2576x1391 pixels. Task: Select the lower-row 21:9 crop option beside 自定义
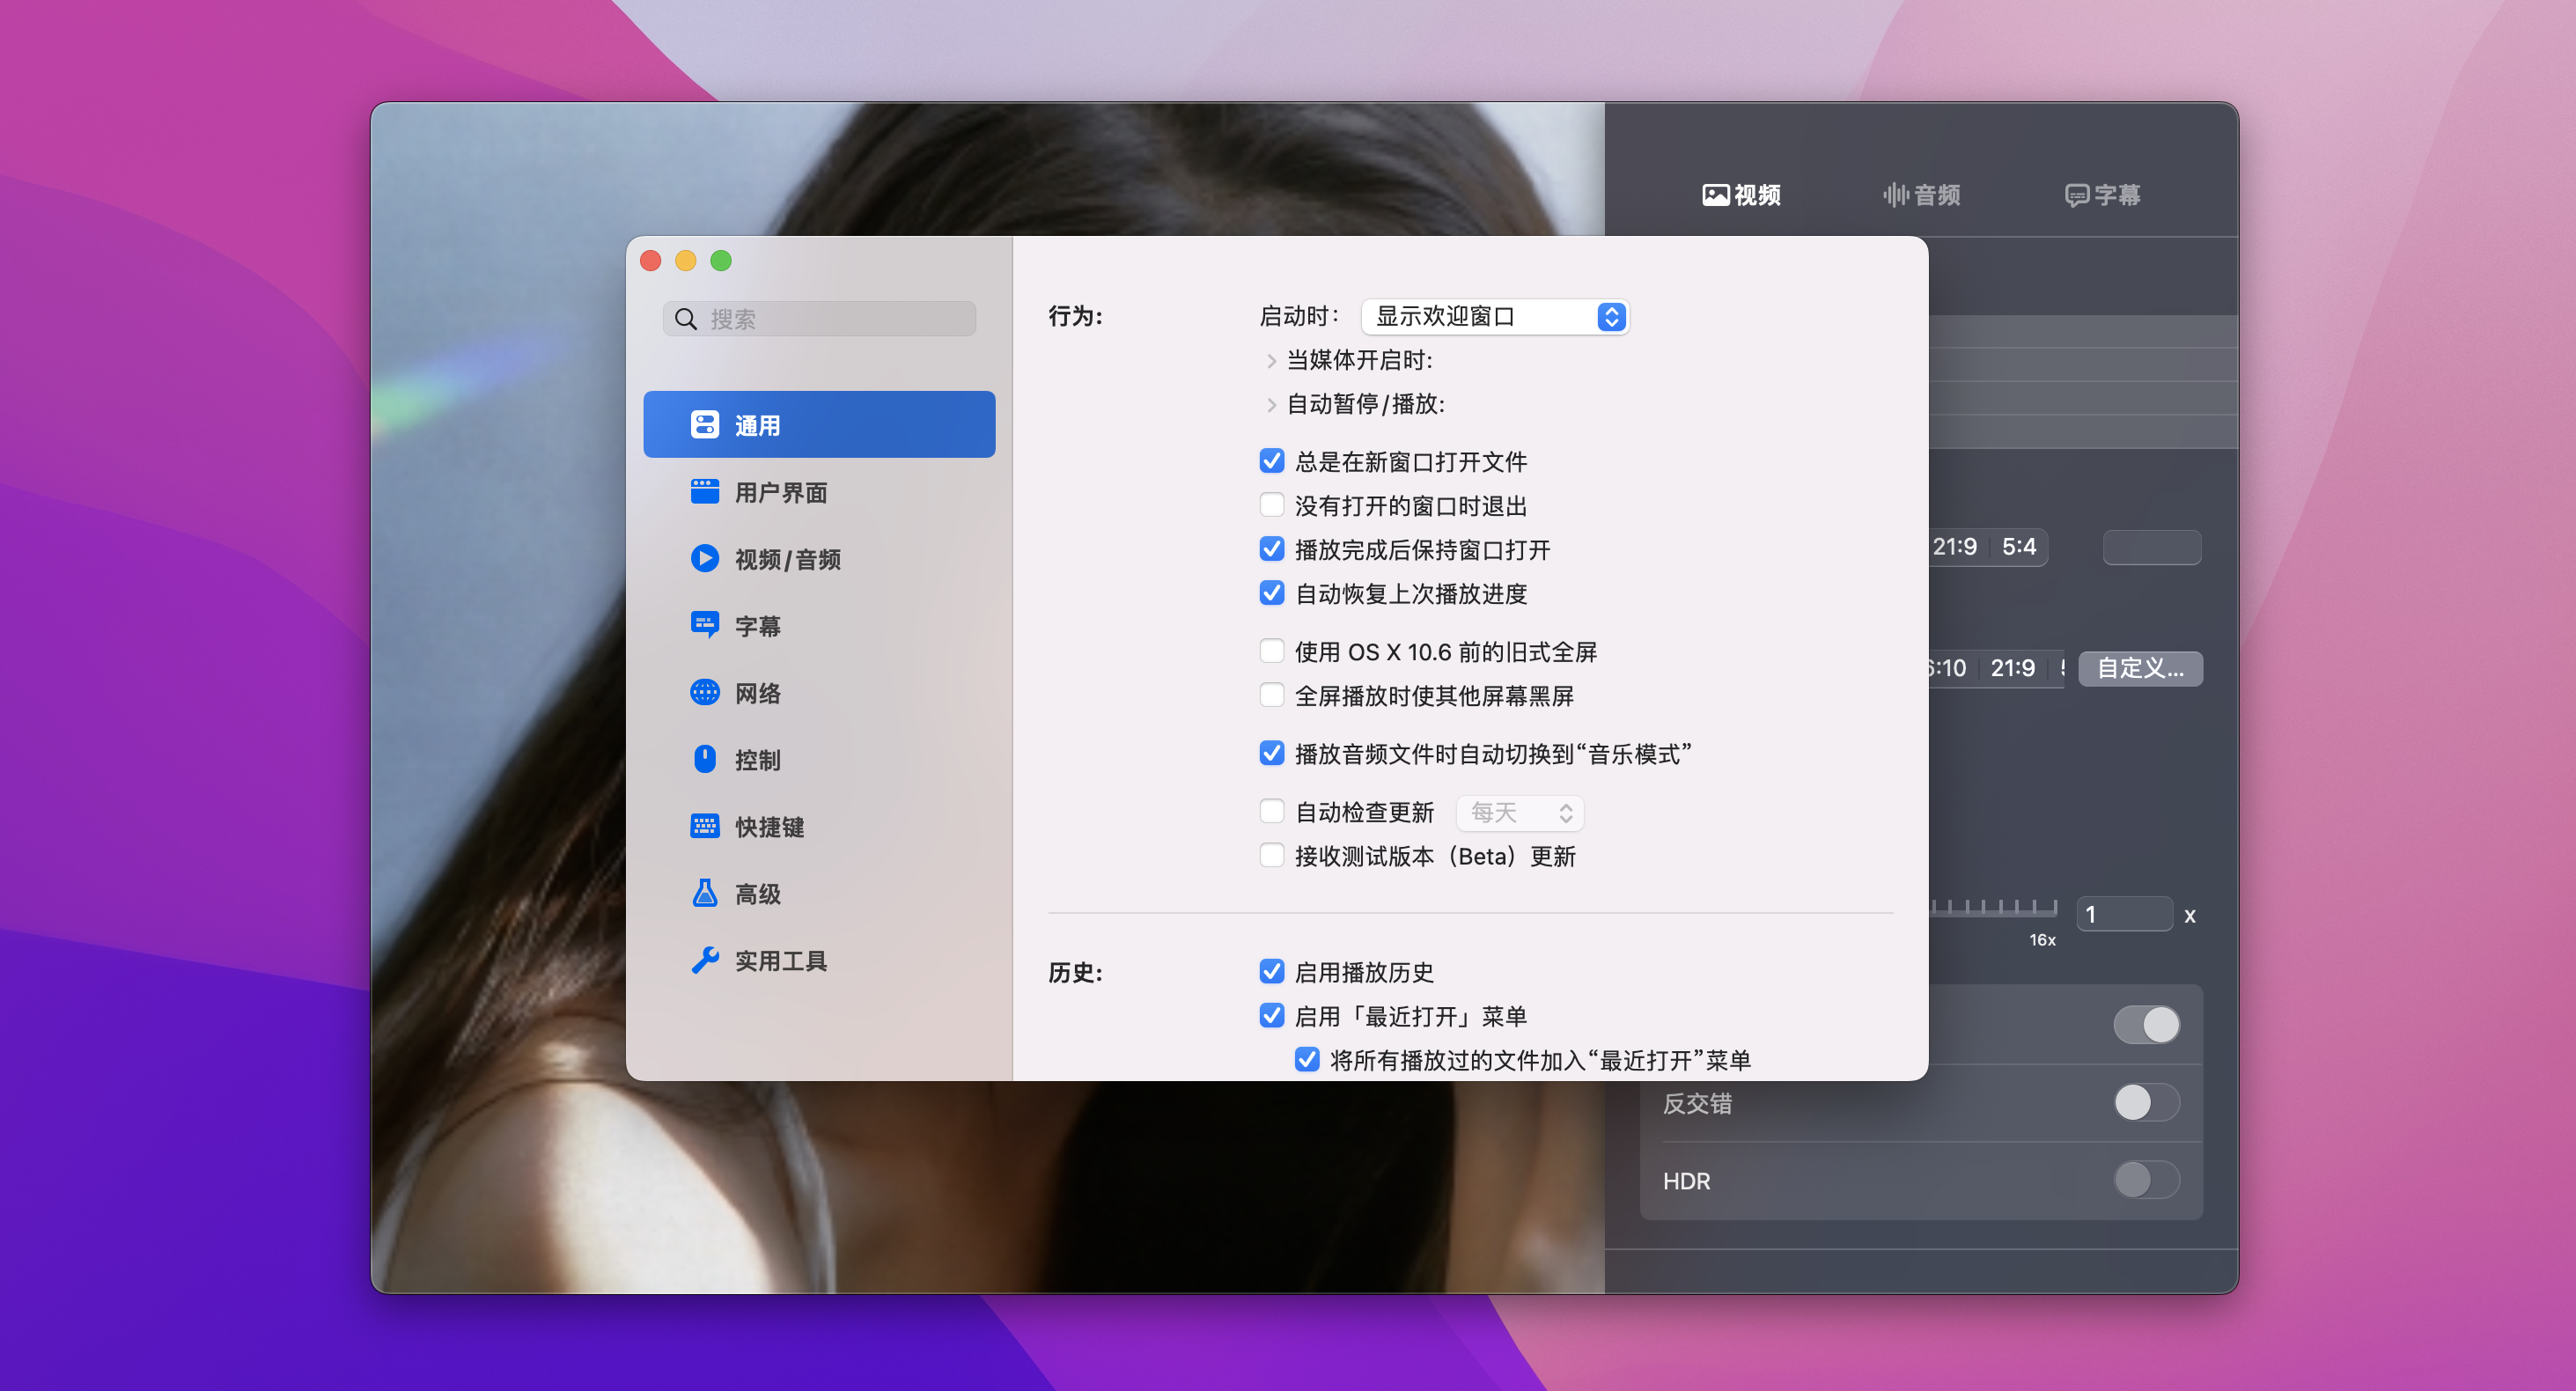(2012, 668)
